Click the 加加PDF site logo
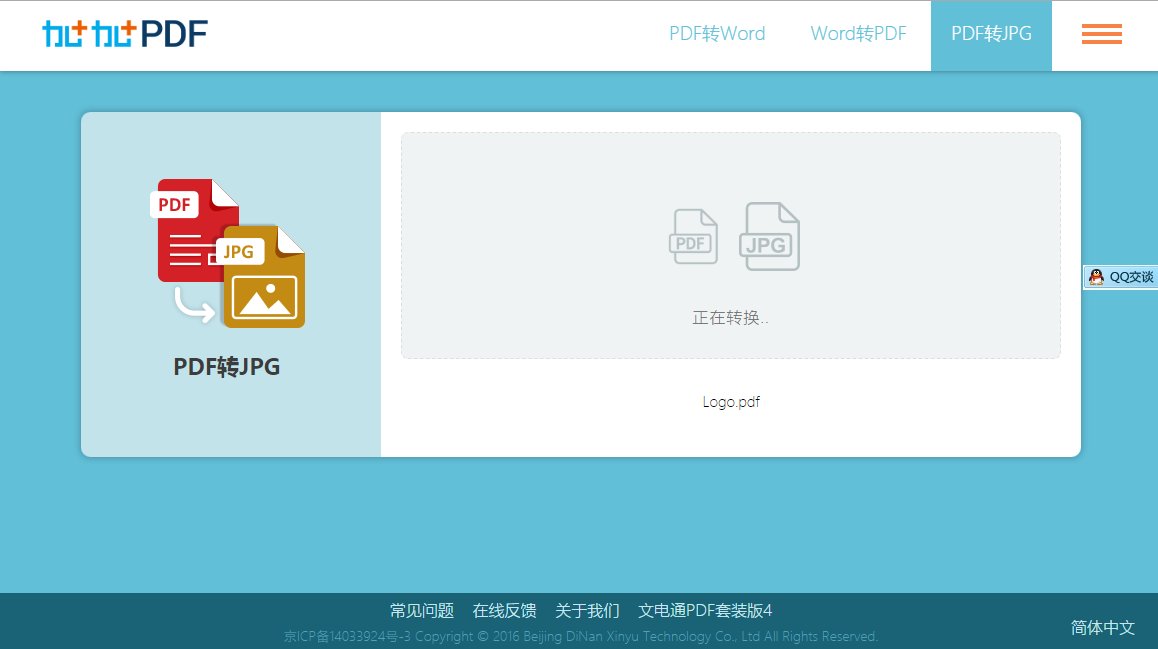The width and height of the screenshot is (1158, 649). coord(124,32)
